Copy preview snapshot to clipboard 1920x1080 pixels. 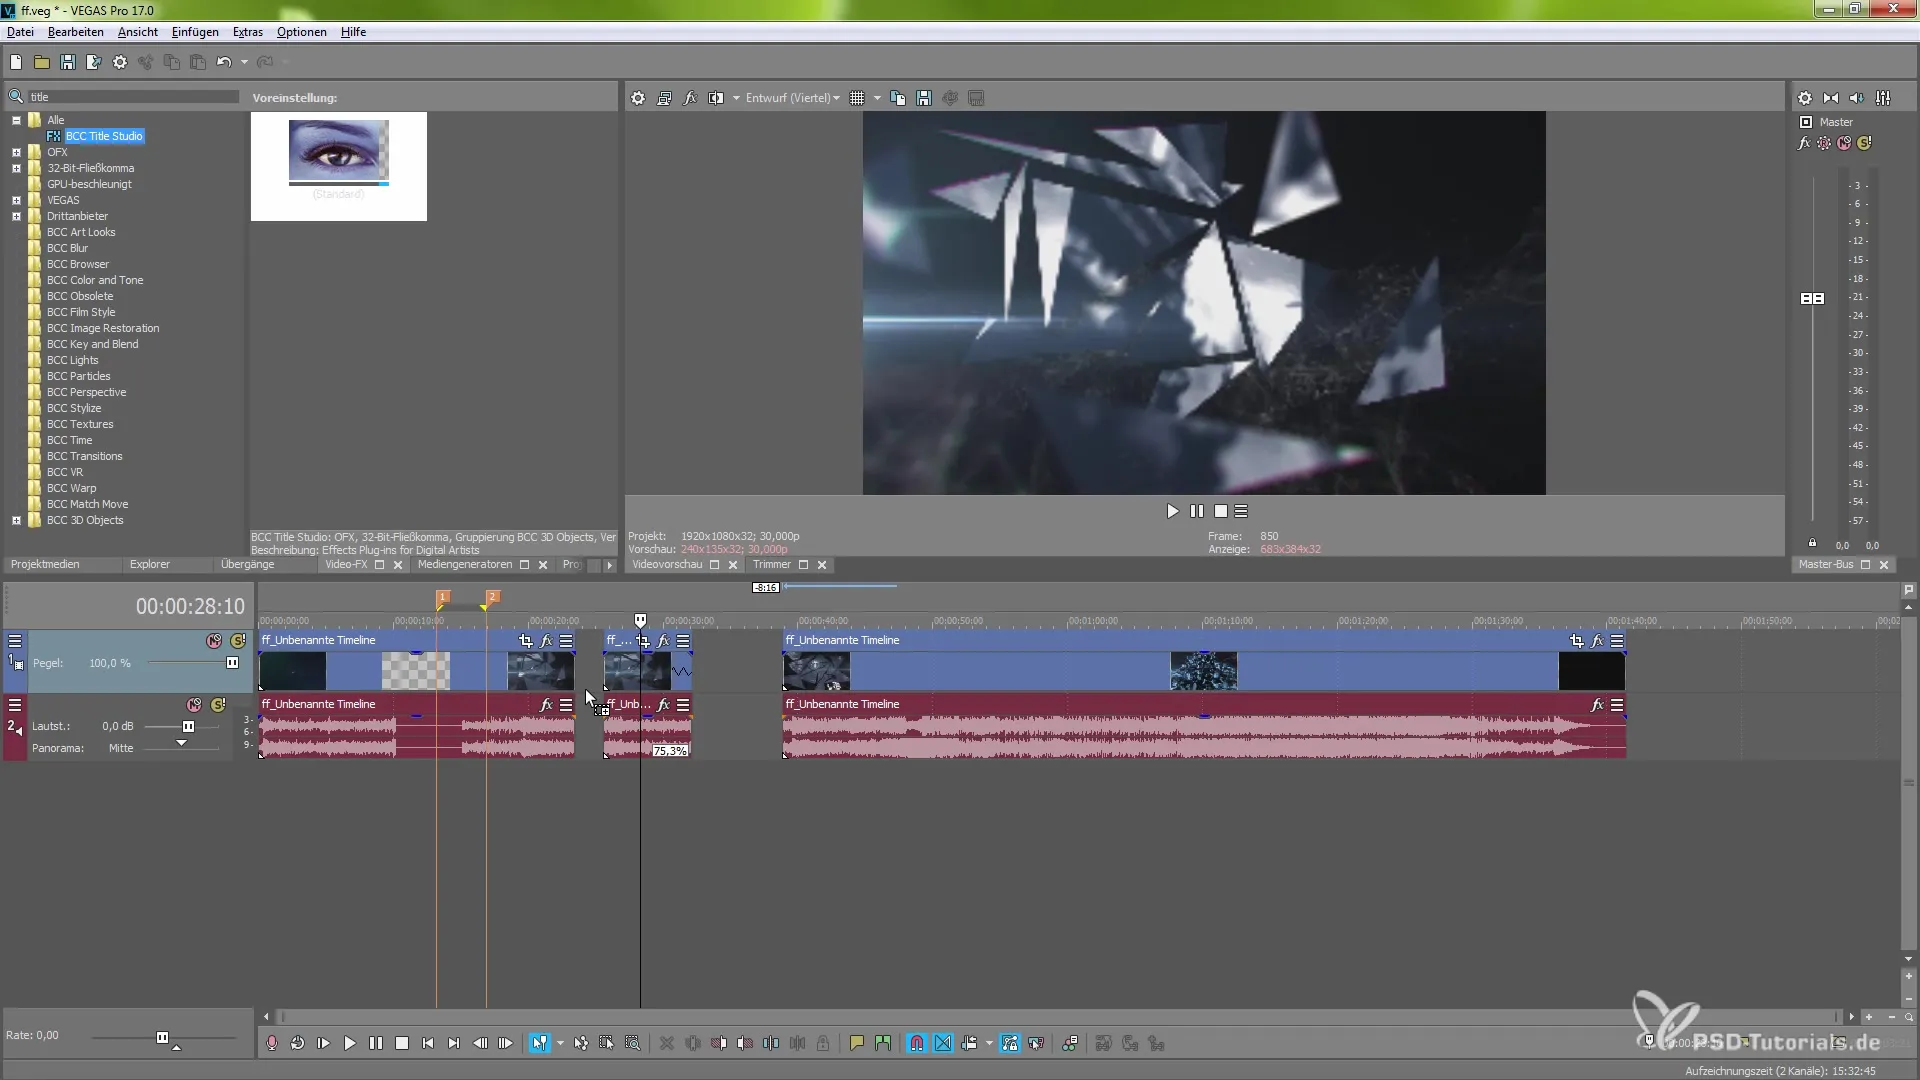click(x=898, y=98)
